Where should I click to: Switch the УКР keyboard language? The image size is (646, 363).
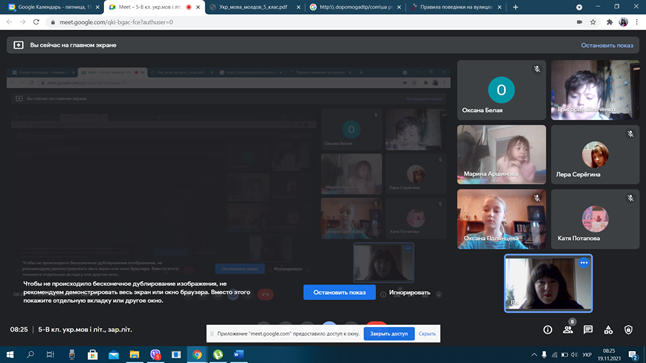point(587,355)
